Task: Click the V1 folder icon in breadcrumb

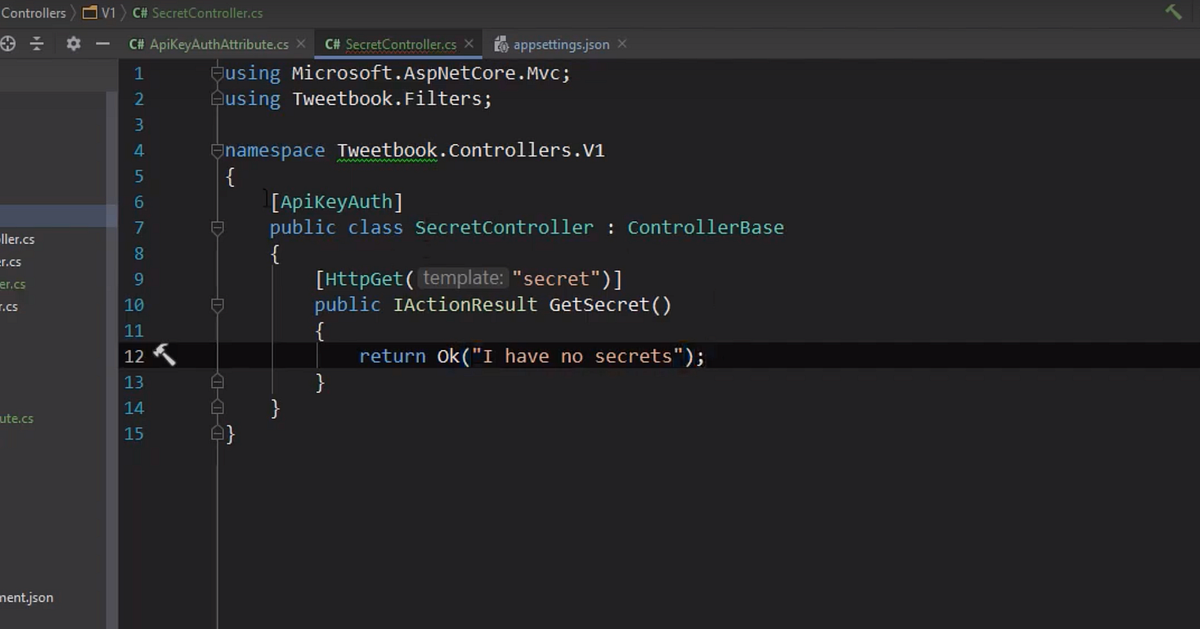Action: click(89, 13)
